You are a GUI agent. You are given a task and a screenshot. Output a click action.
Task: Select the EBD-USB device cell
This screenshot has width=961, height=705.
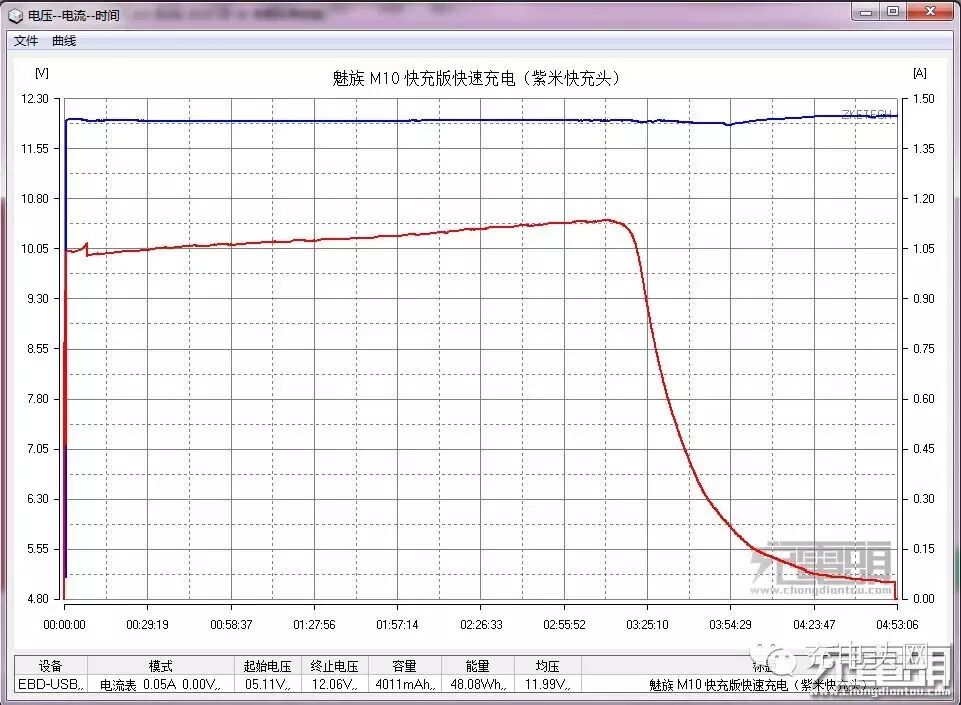click(51, 684)
